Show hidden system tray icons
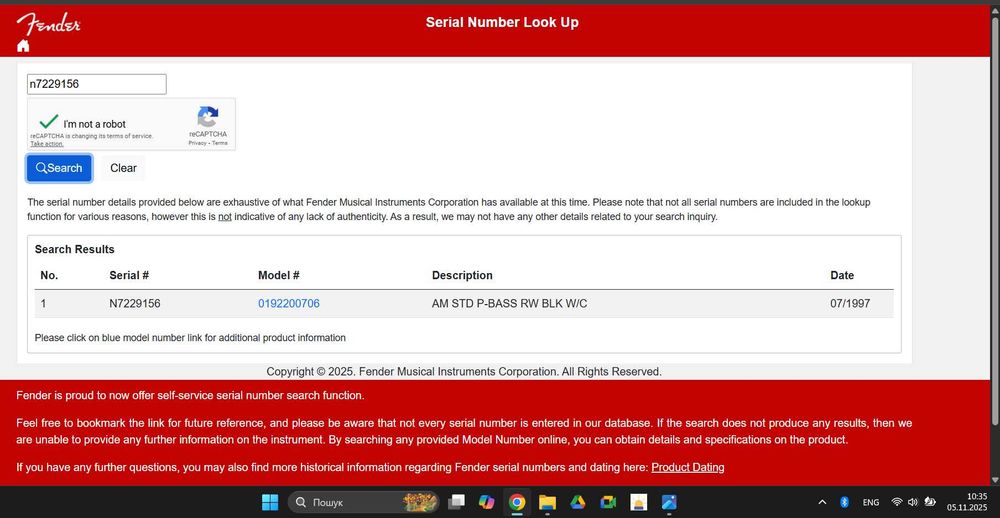1000x518 pixels. click(x=822, y=503)
